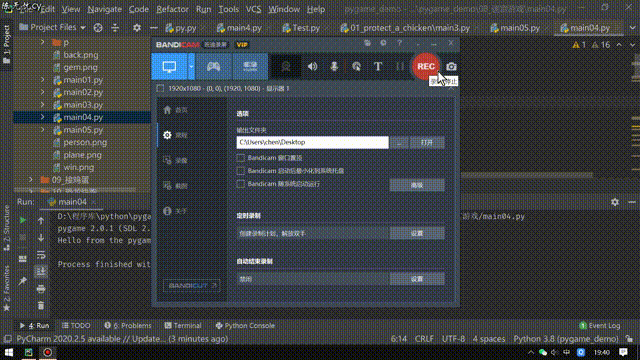Click the output folder path field
Image resolution: width=640 pixels, height=360 pixels.
pos(312,142)
